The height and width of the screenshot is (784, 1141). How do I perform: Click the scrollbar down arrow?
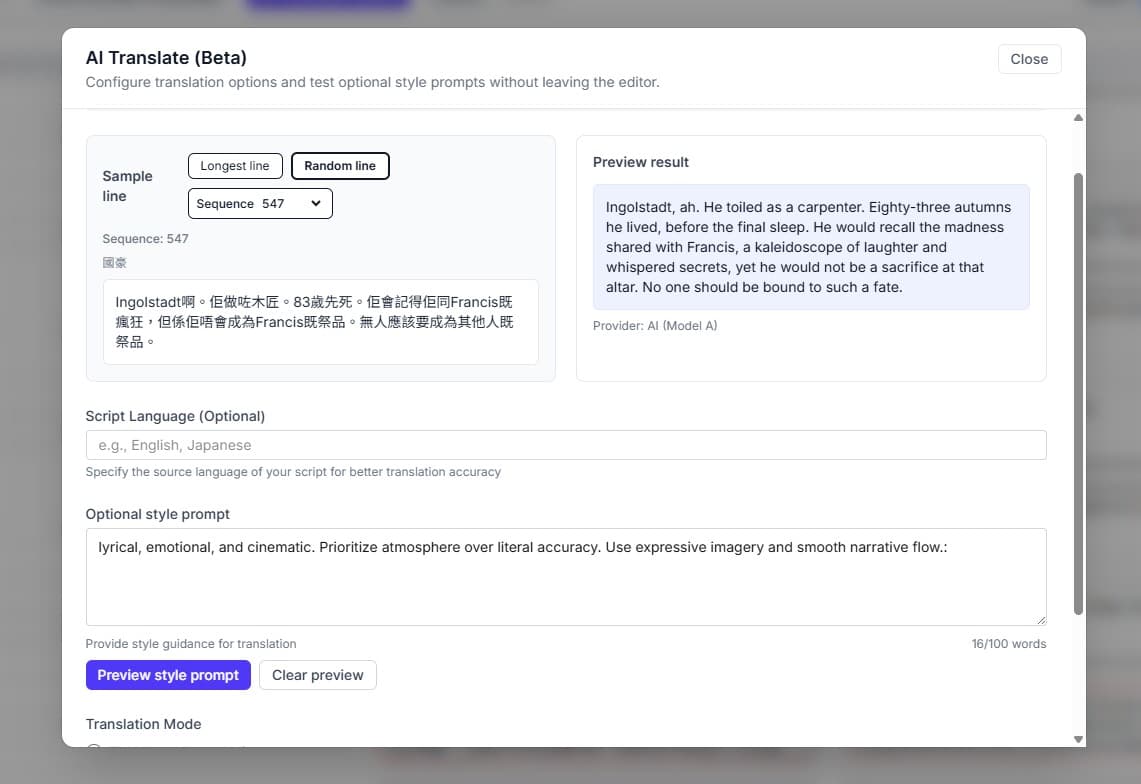click(x=1078, y=739)
